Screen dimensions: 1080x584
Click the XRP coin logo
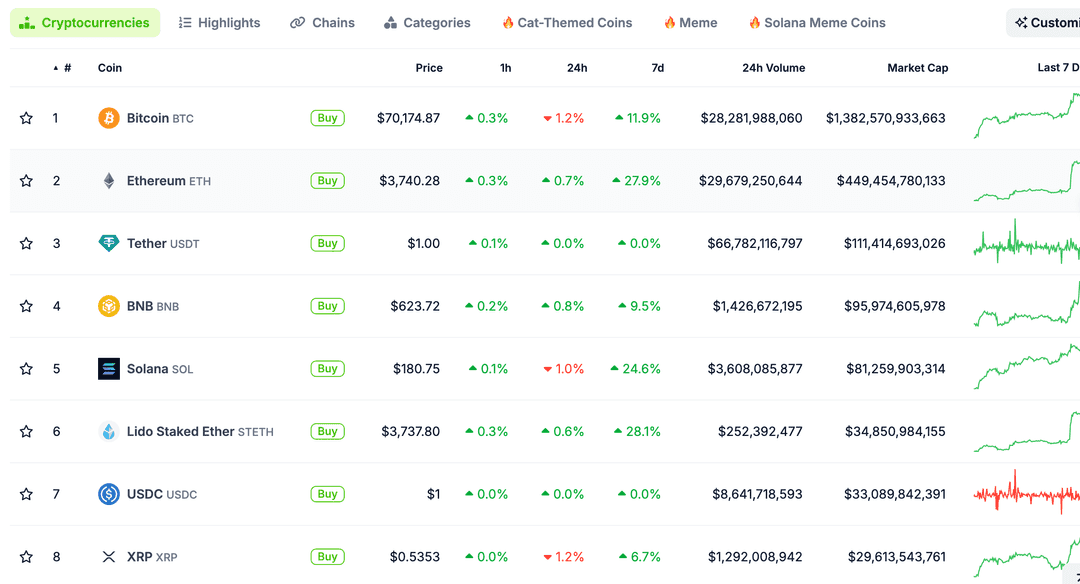(108, 556)
